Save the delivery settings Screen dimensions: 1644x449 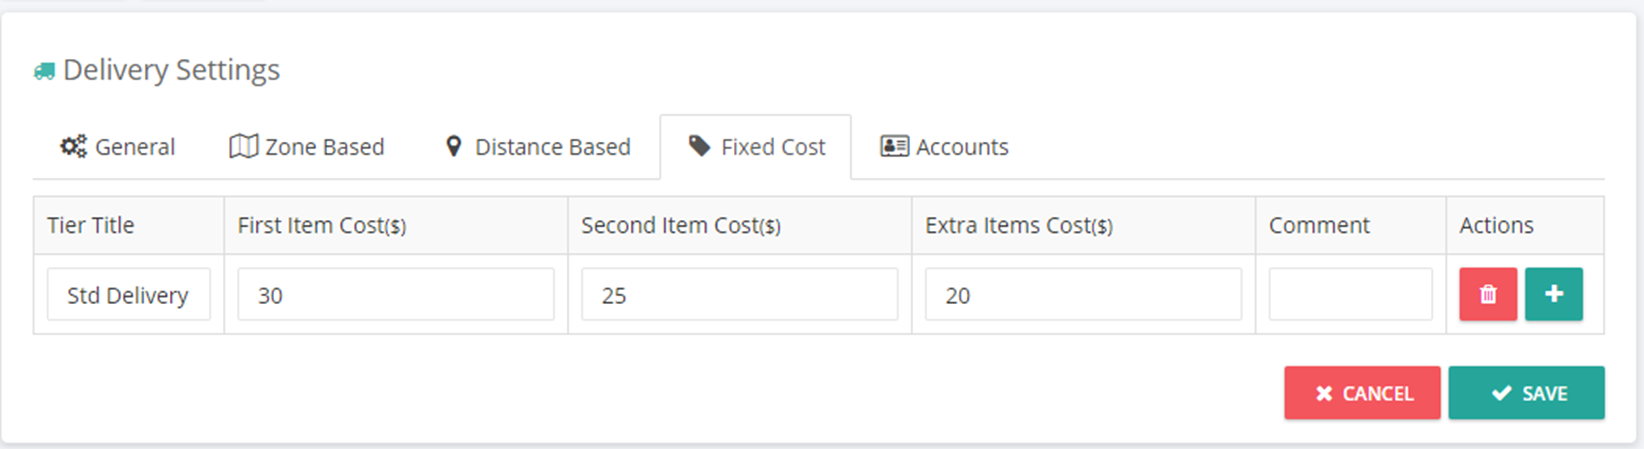coord(1527,393)
